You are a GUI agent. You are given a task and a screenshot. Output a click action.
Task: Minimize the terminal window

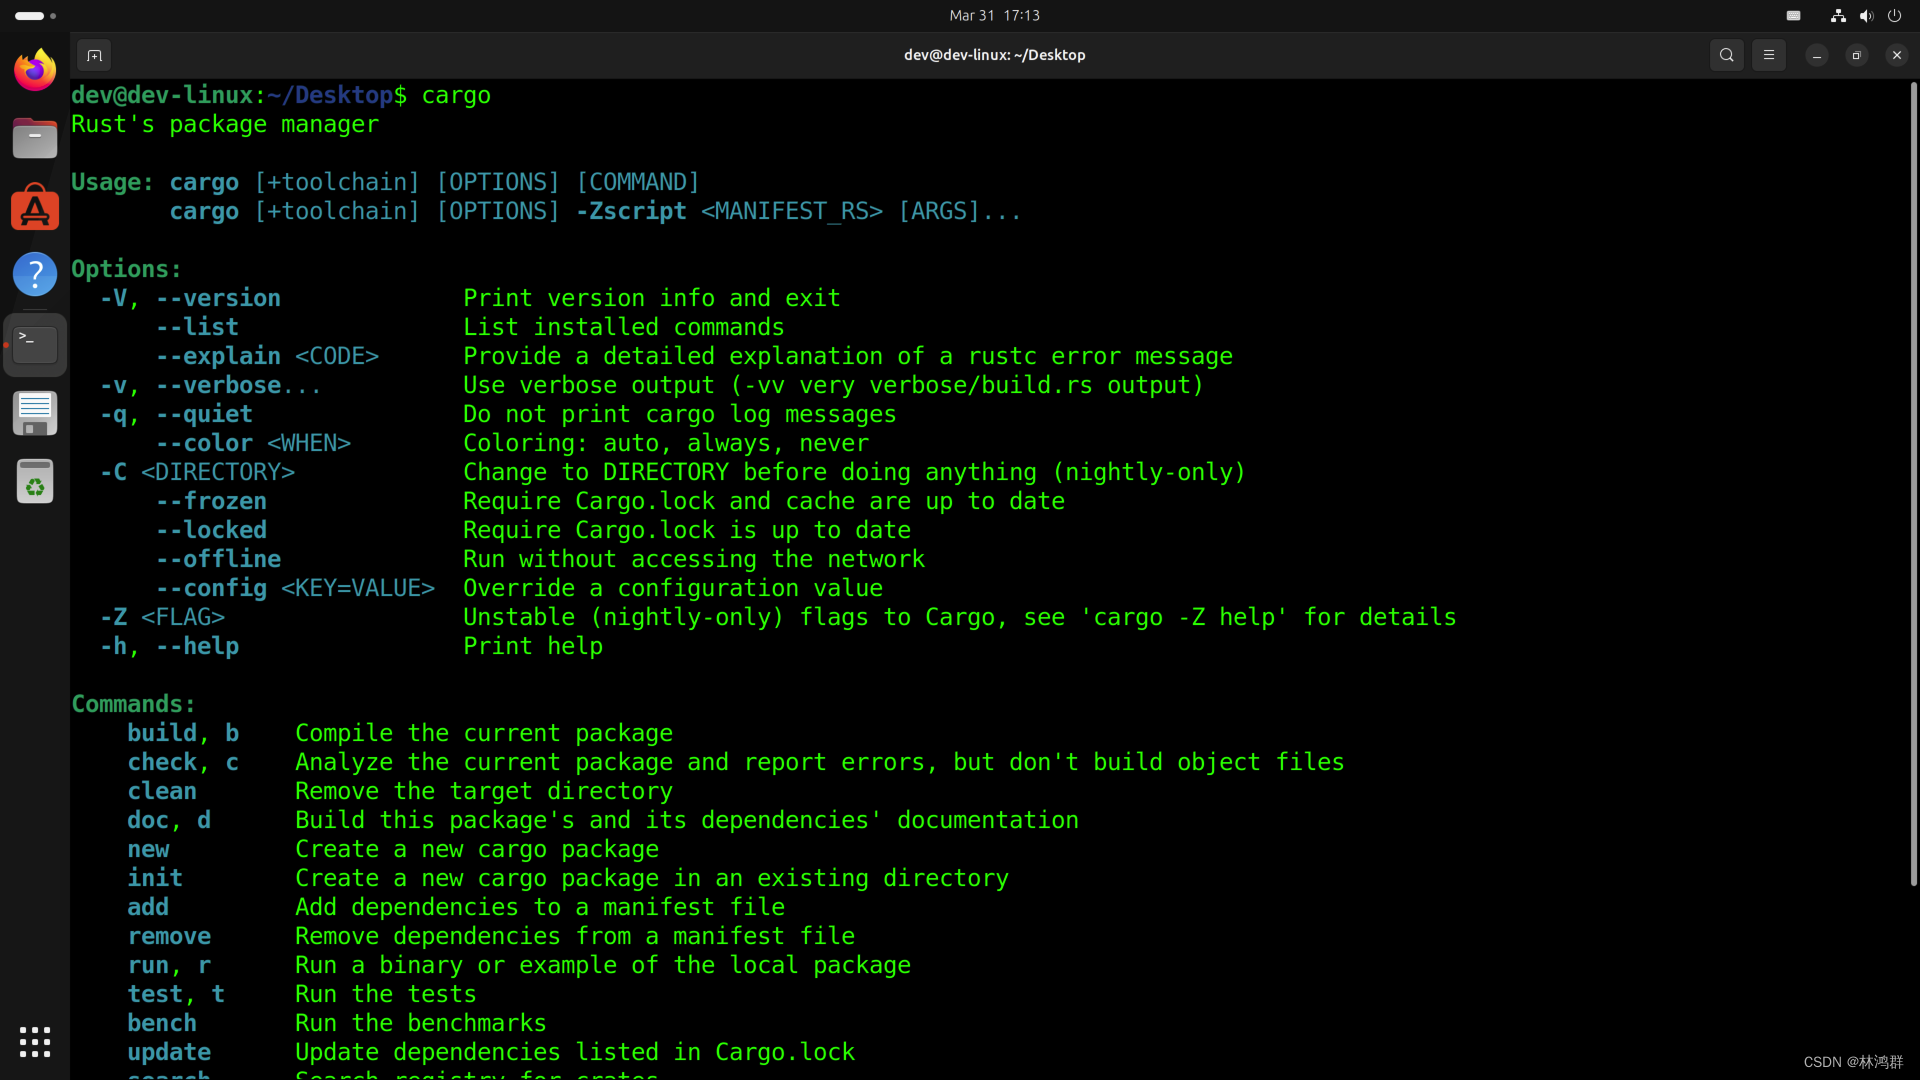pyautogui.click(x=1817, y=55)
